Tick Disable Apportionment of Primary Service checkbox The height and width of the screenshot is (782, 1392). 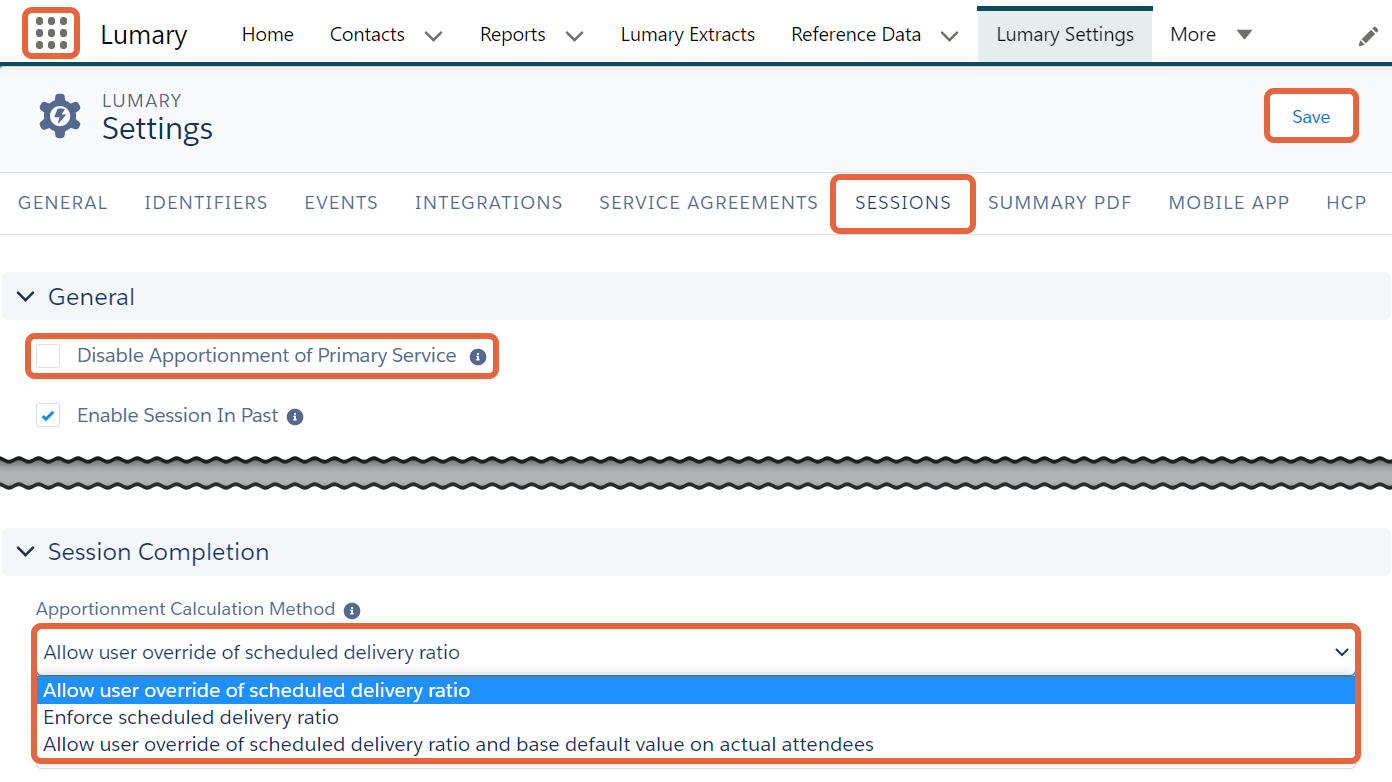pos(48,356)
